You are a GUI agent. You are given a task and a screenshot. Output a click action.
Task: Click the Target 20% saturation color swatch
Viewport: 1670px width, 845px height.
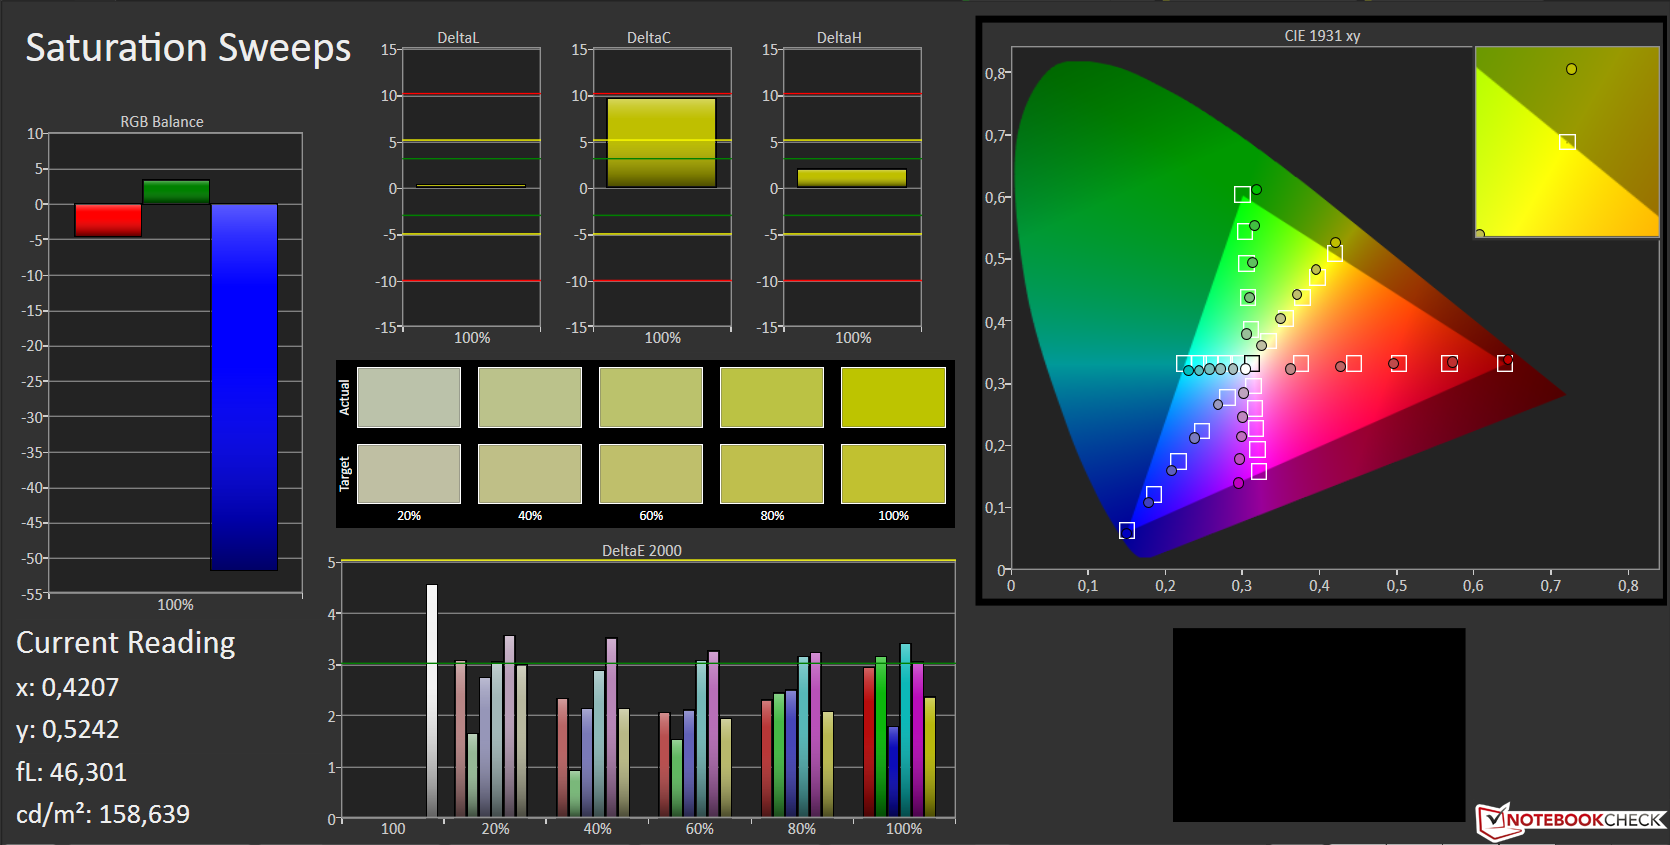click(x=409, y=474)
